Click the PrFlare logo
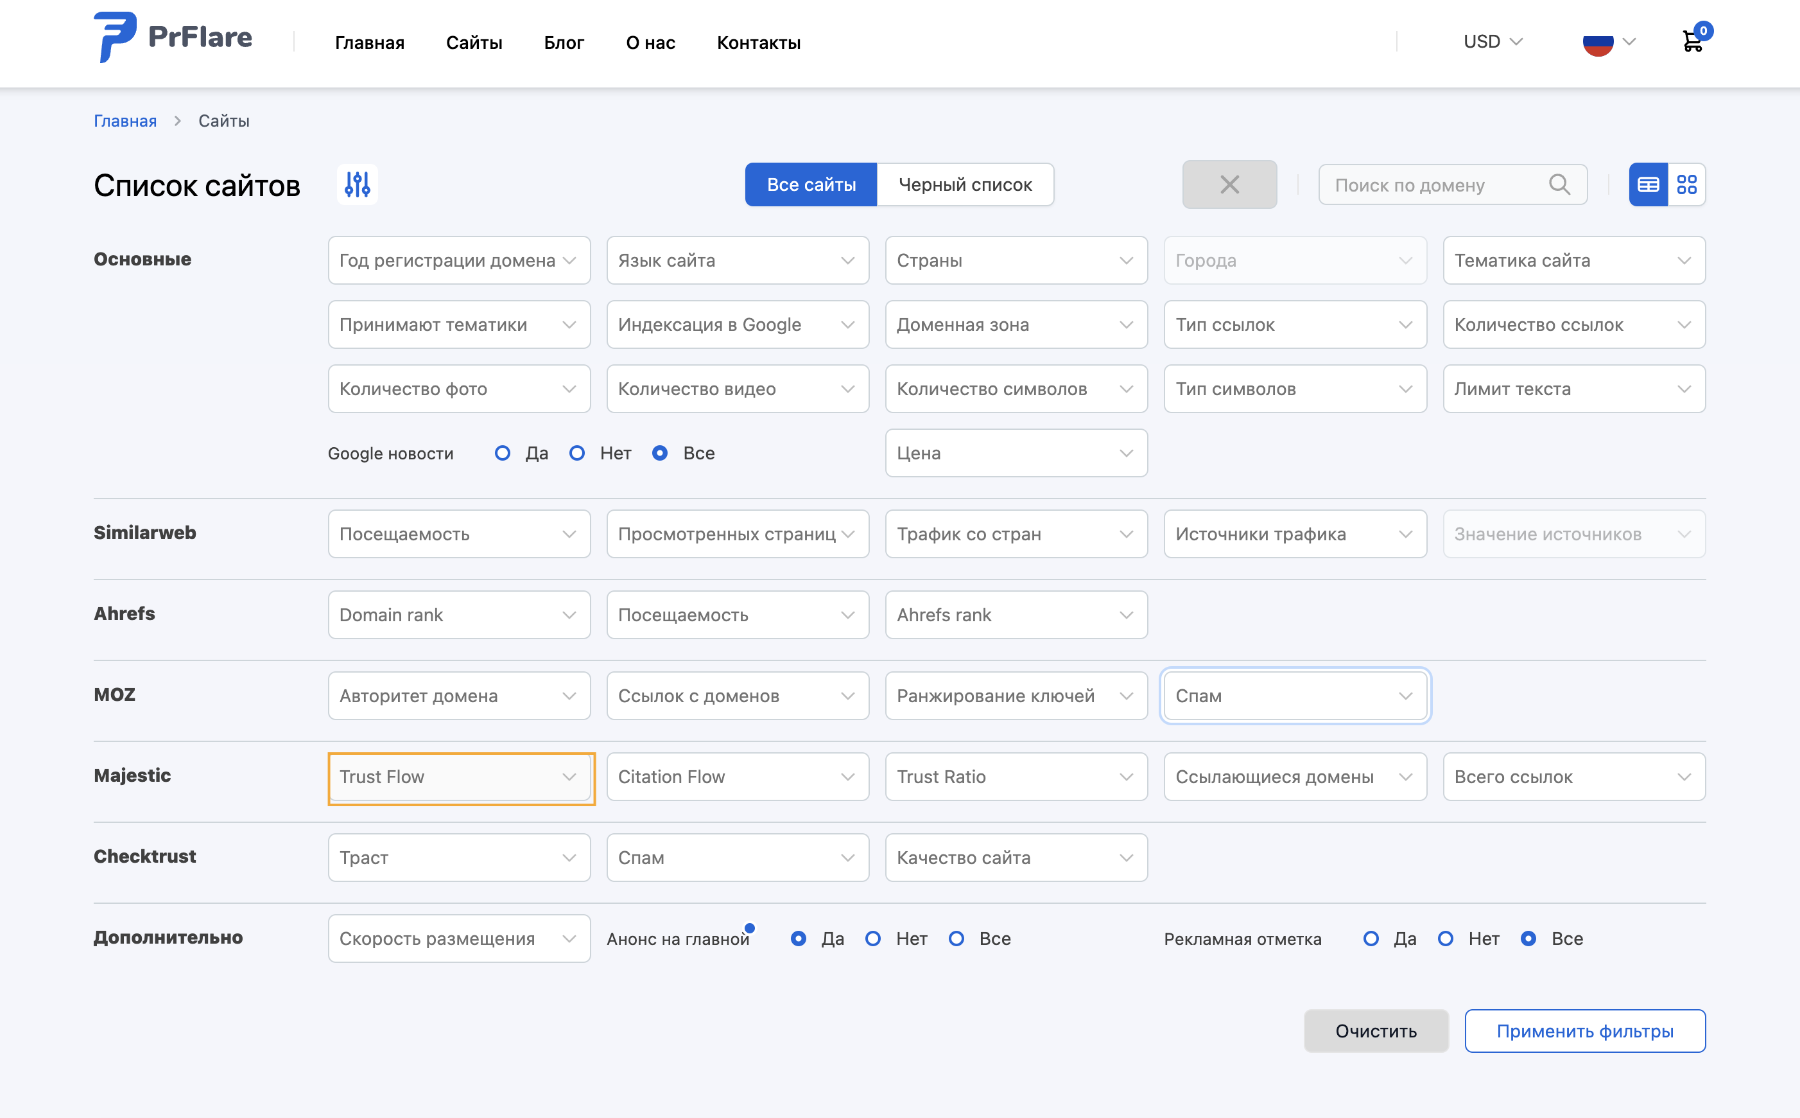The image size is (1800, 1118). pyautogui.click(x=173, y=38)
